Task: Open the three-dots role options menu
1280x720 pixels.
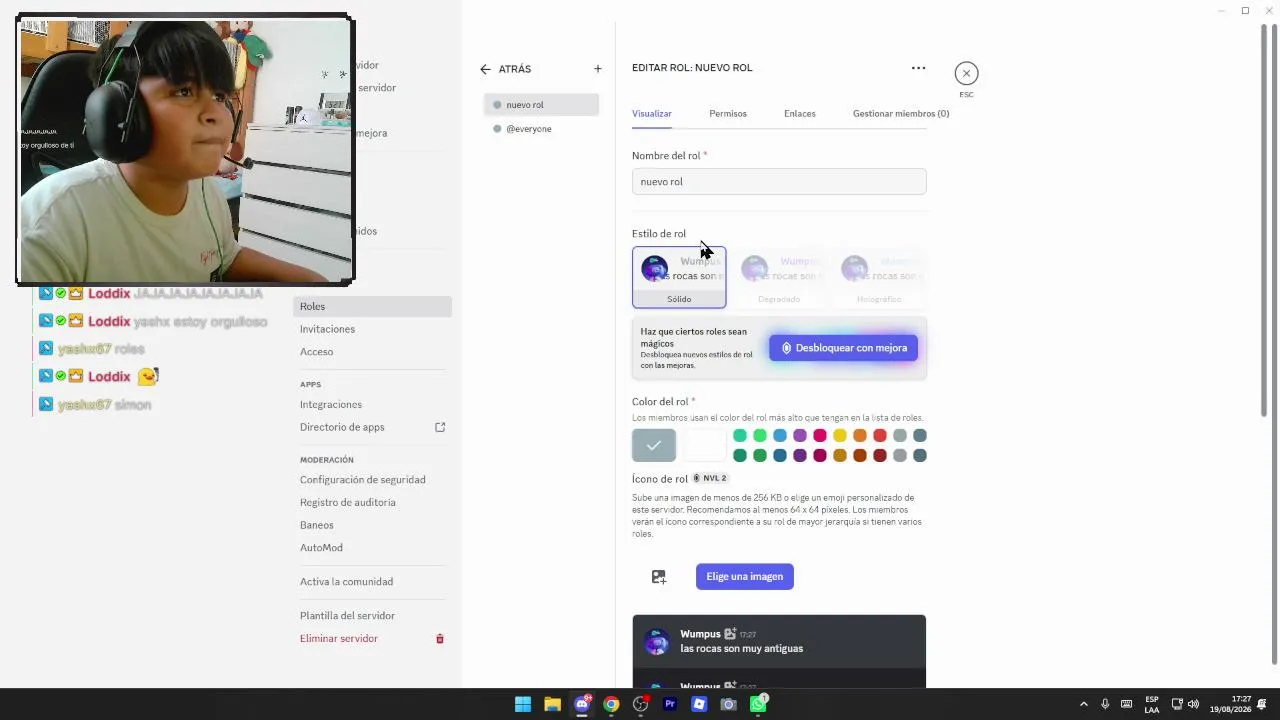Action: tap(918, 68)
